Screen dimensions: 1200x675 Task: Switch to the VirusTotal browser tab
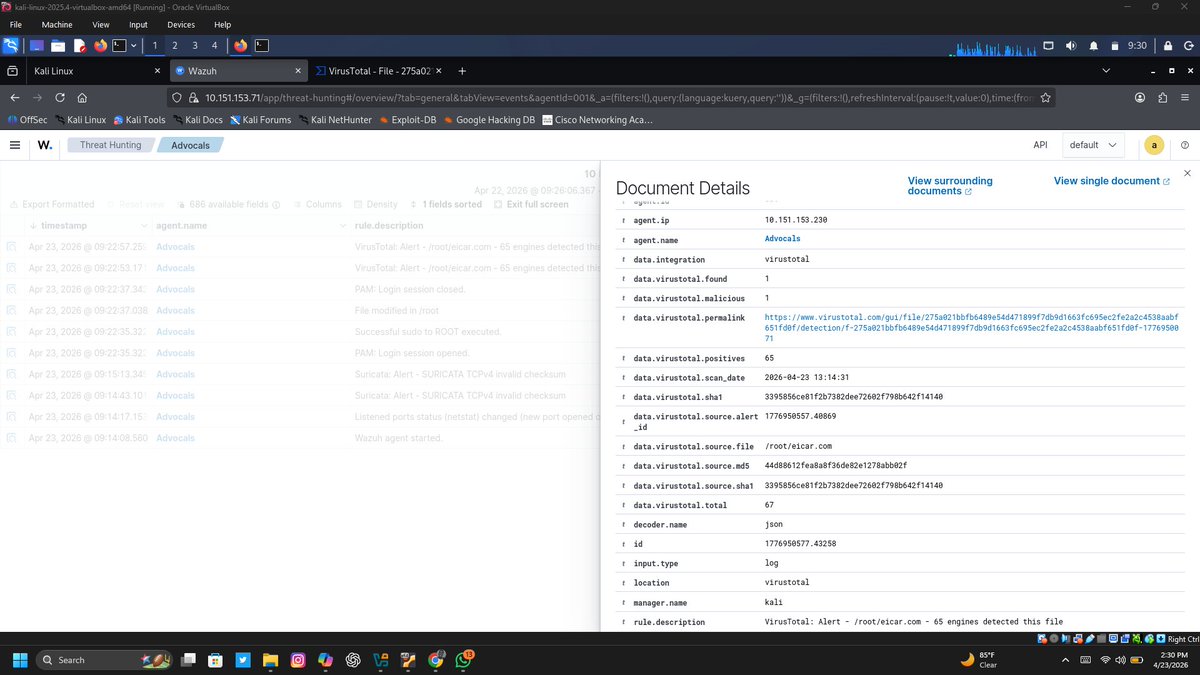[380, 71]
